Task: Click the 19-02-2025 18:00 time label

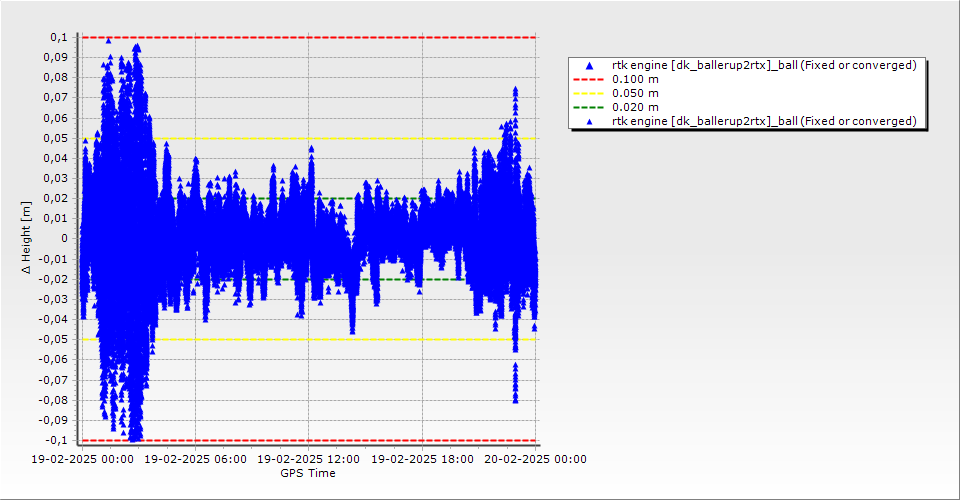Action: tap(422, 459)
